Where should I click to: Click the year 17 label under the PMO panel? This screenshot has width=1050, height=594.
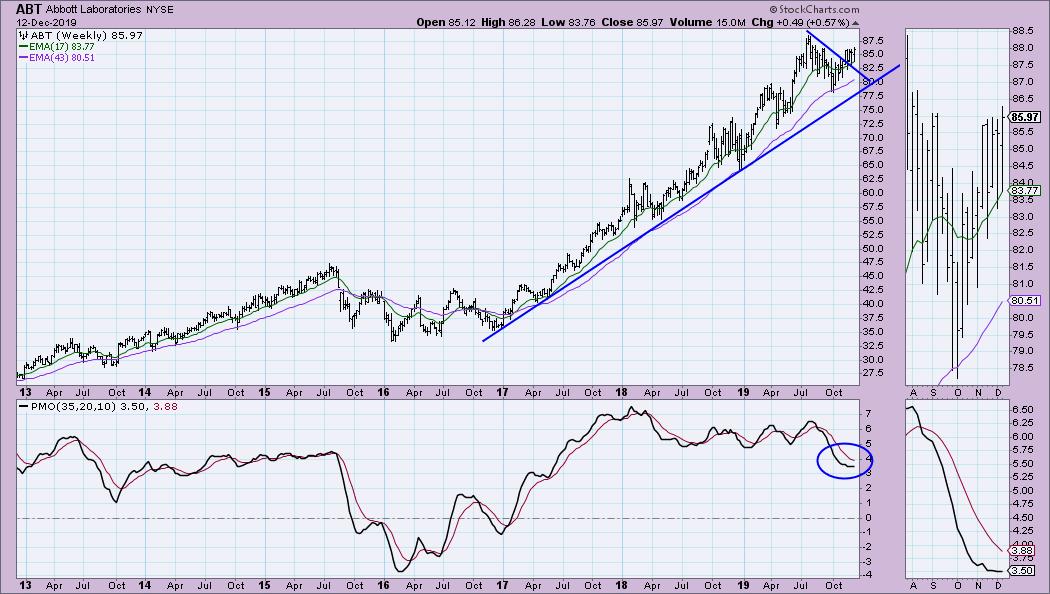(x=502, y=585)
